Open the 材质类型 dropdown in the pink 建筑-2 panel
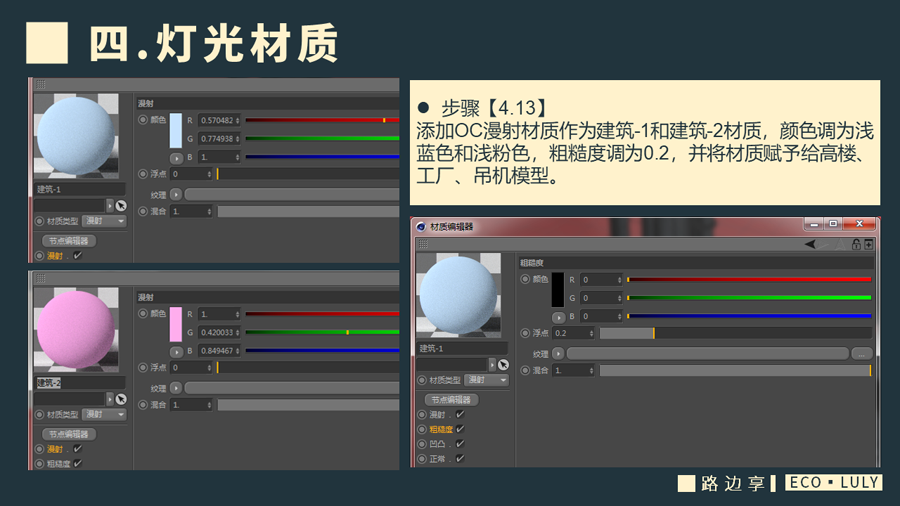900x506 pixels. click(x=104, y=415)
